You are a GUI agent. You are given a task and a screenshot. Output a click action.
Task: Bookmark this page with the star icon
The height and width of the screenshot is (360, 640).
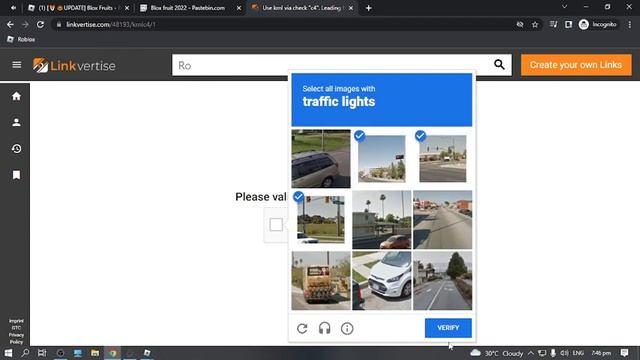pyautogui.click(x=535, y=24)
